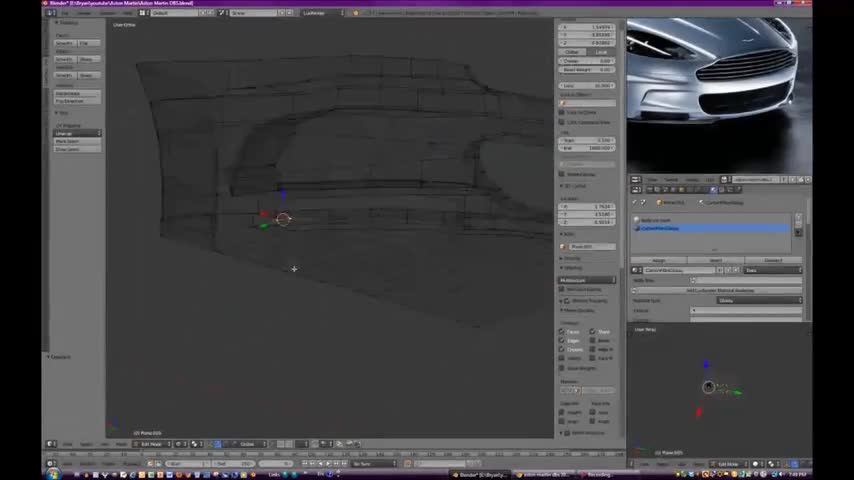This screenshot has width=854, height=480.
Task: Click the material Deselect button
Action: pos(773,260)
